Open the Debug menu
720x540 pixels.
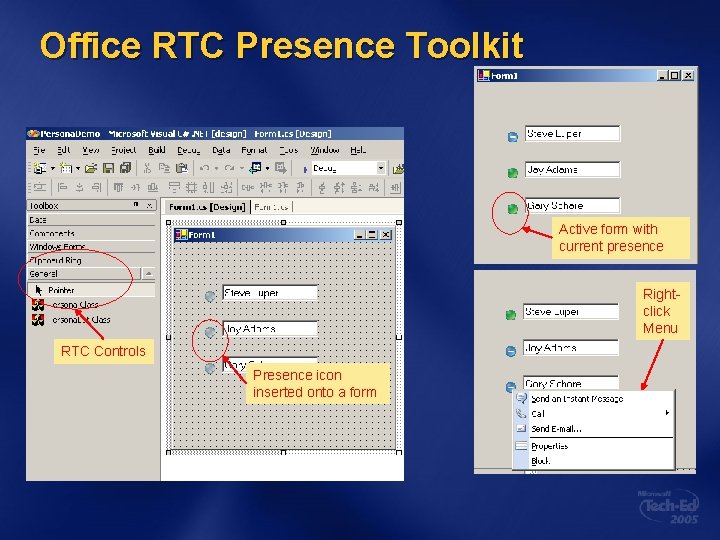pos(189,150)
